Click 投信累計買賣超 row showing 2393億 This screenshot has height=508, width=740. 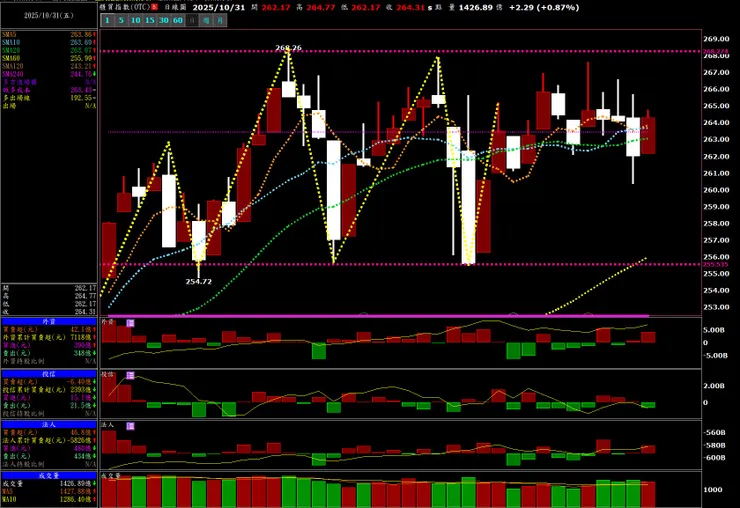pyautogui.click(x=49, y=390)
